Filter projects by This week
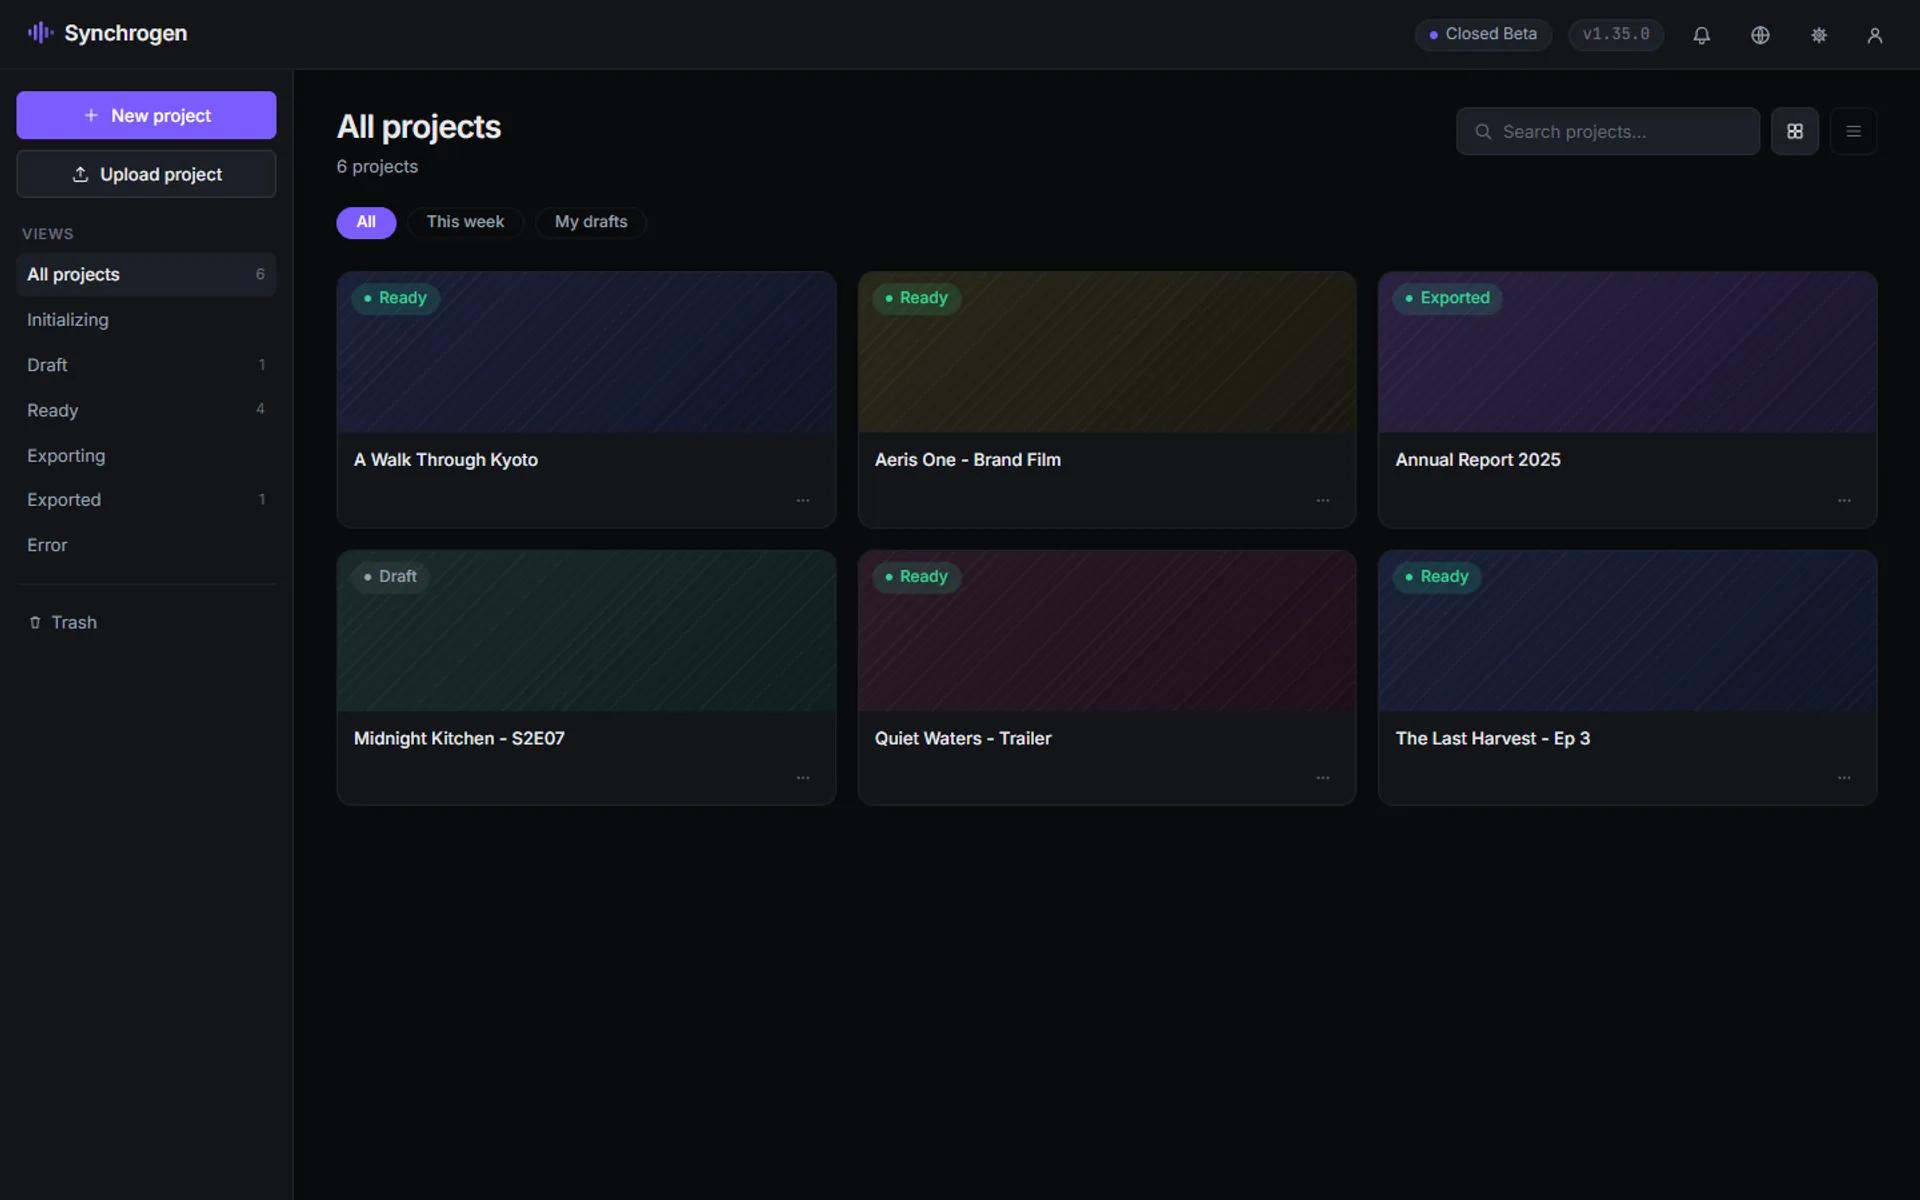This screenshot has width=1920, height=1200. pos(465,222)
